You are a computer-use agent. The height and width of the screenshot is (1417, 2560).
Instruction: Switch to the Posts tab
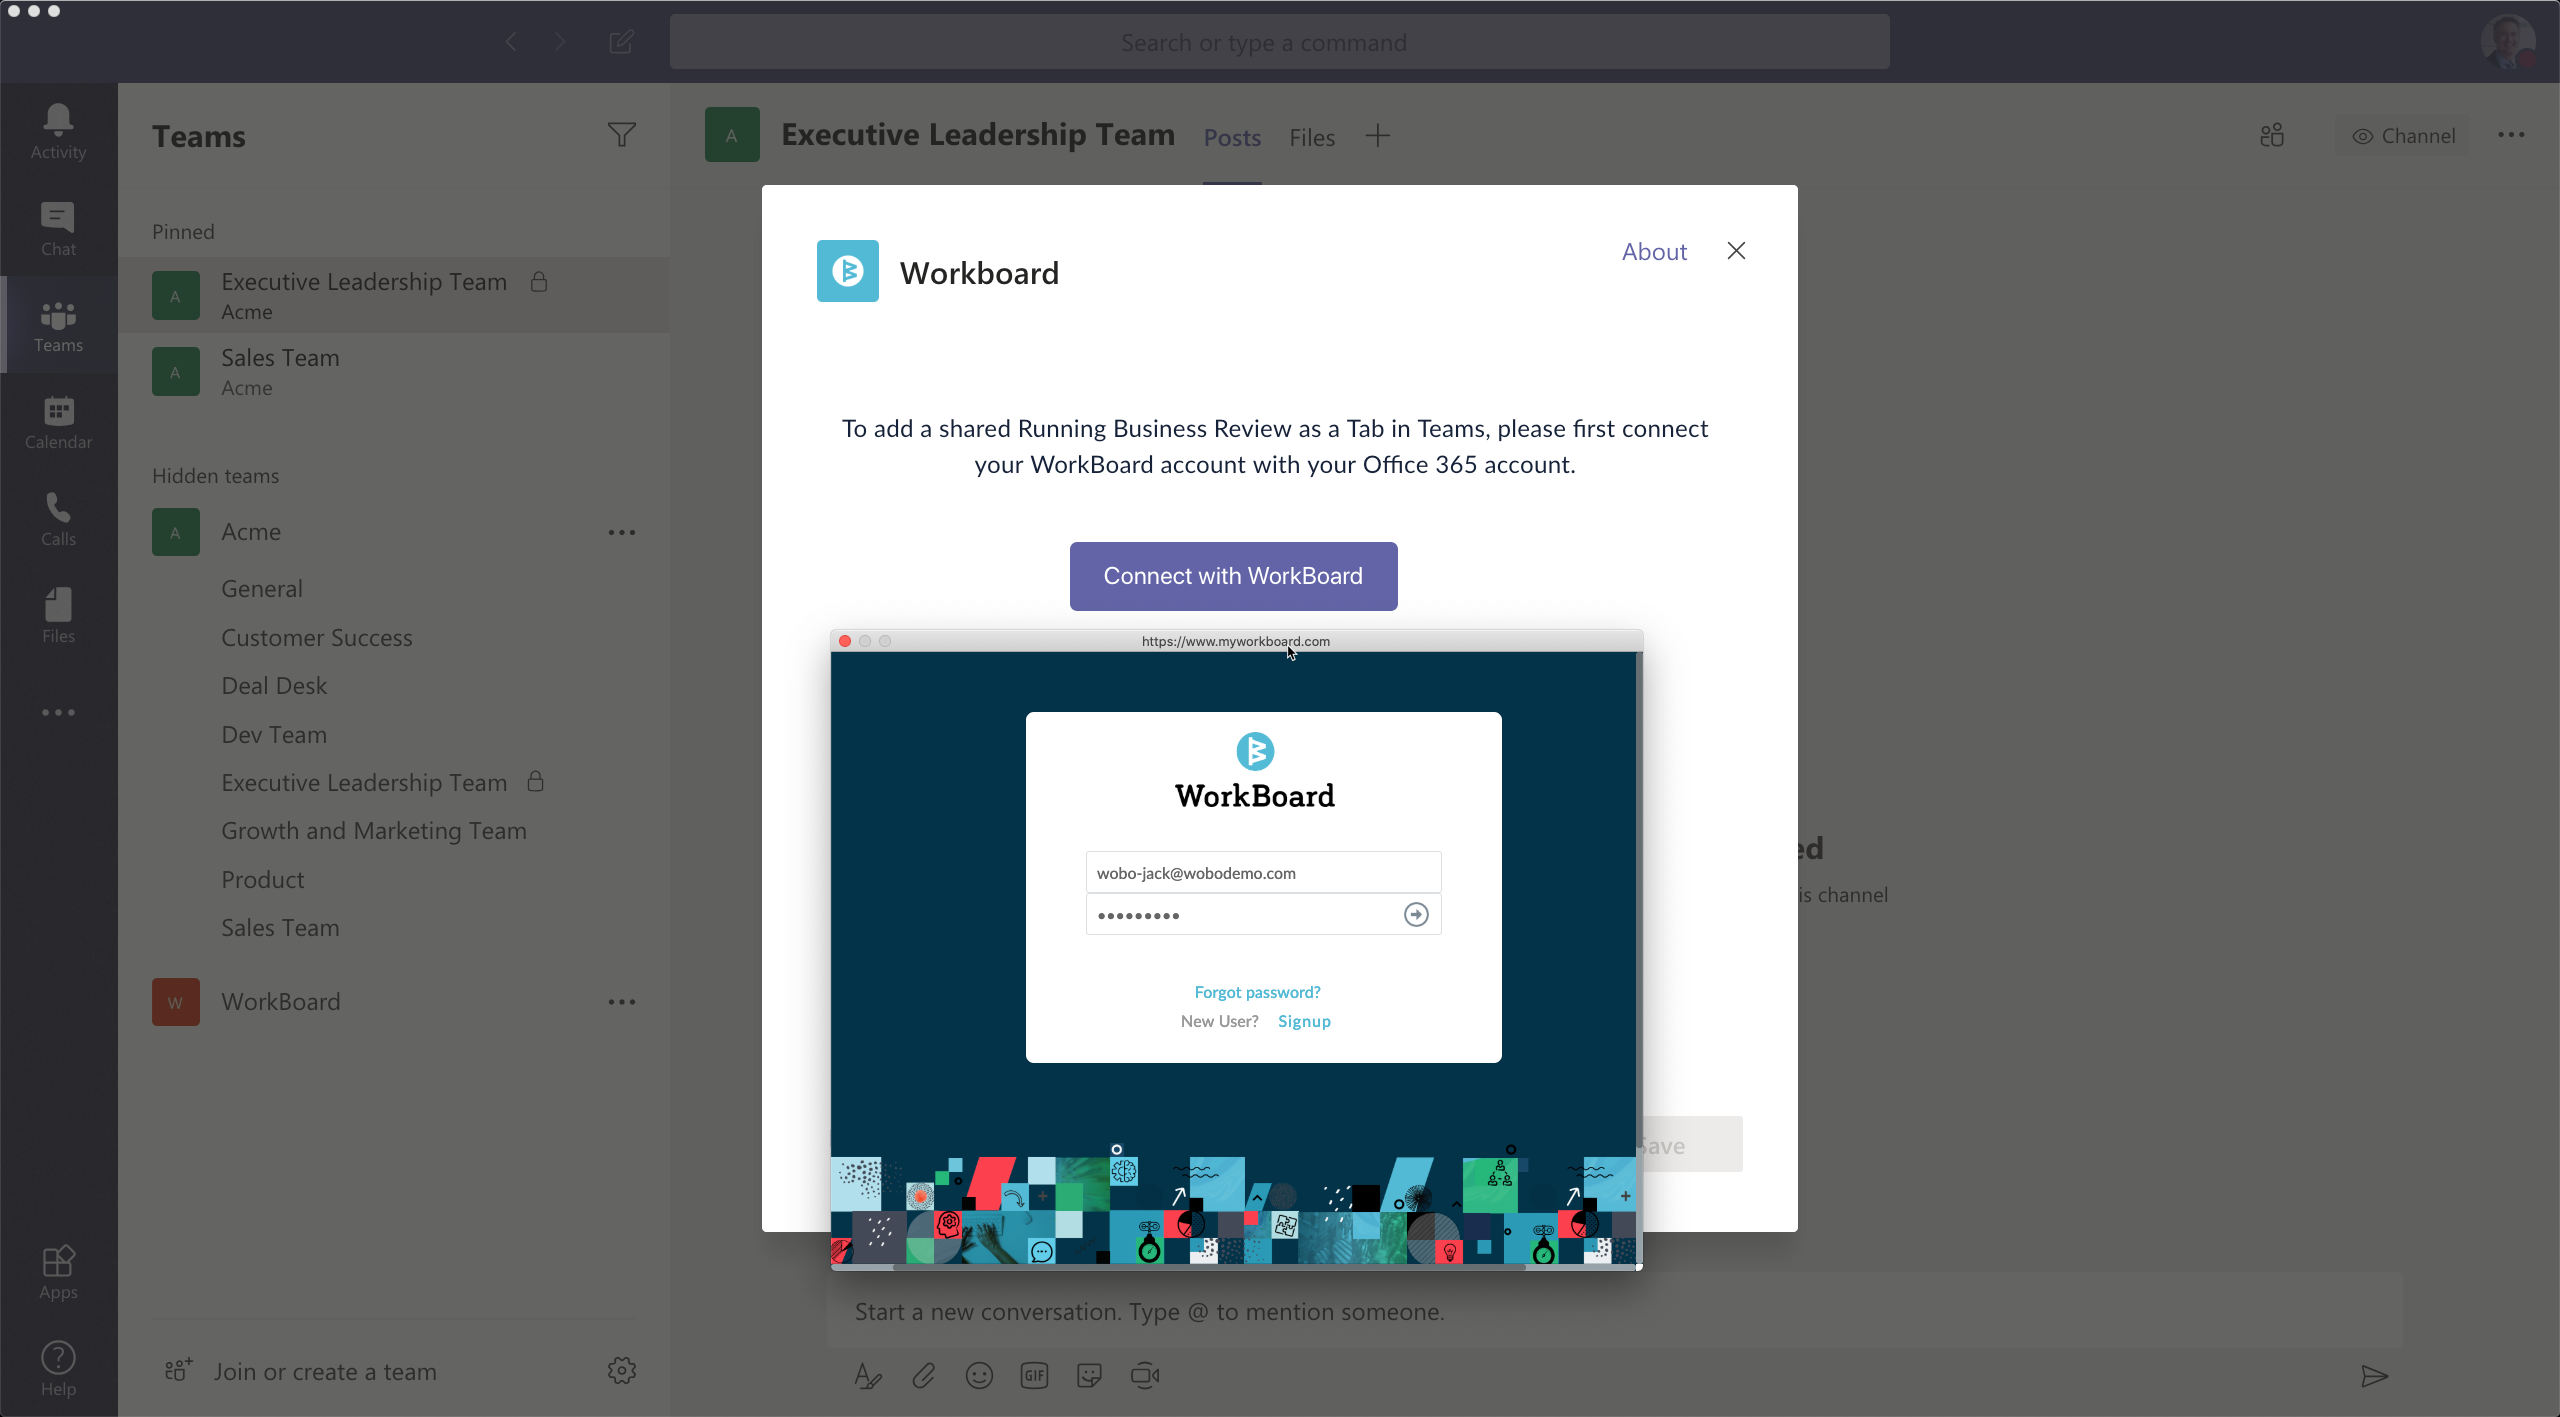[x=1232, y=138]
